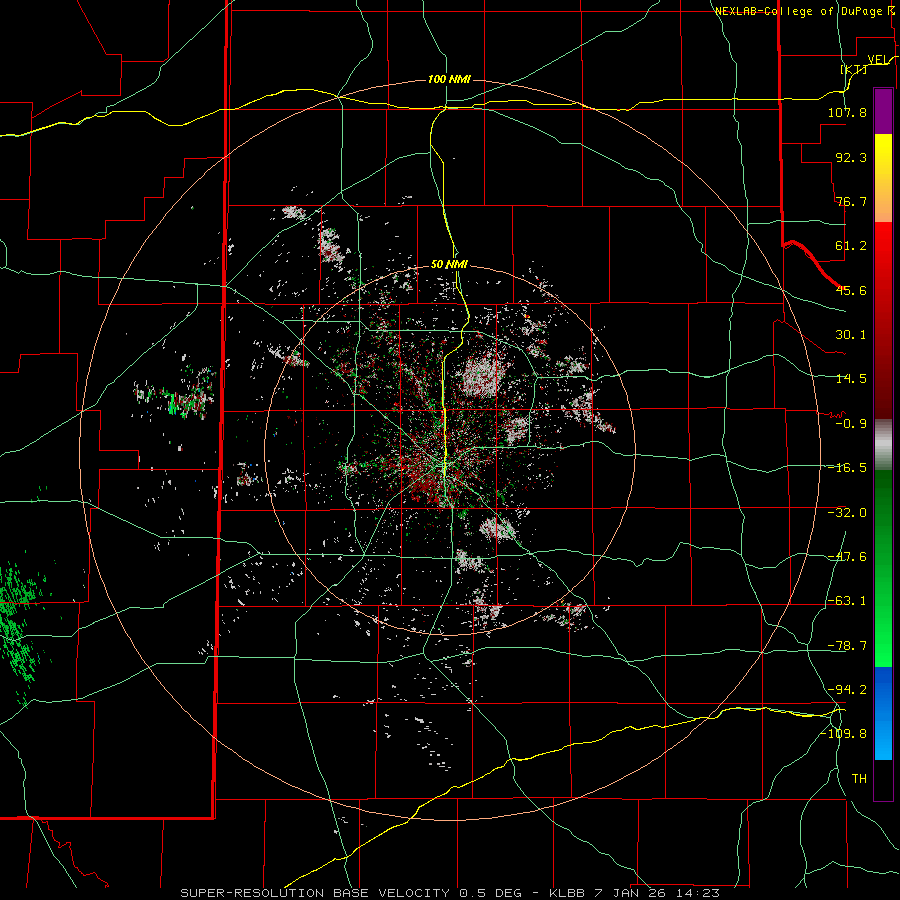Pick the purple segment of the color bar
900x900 pixels.
pyautogui.click(x=883, y=111)
